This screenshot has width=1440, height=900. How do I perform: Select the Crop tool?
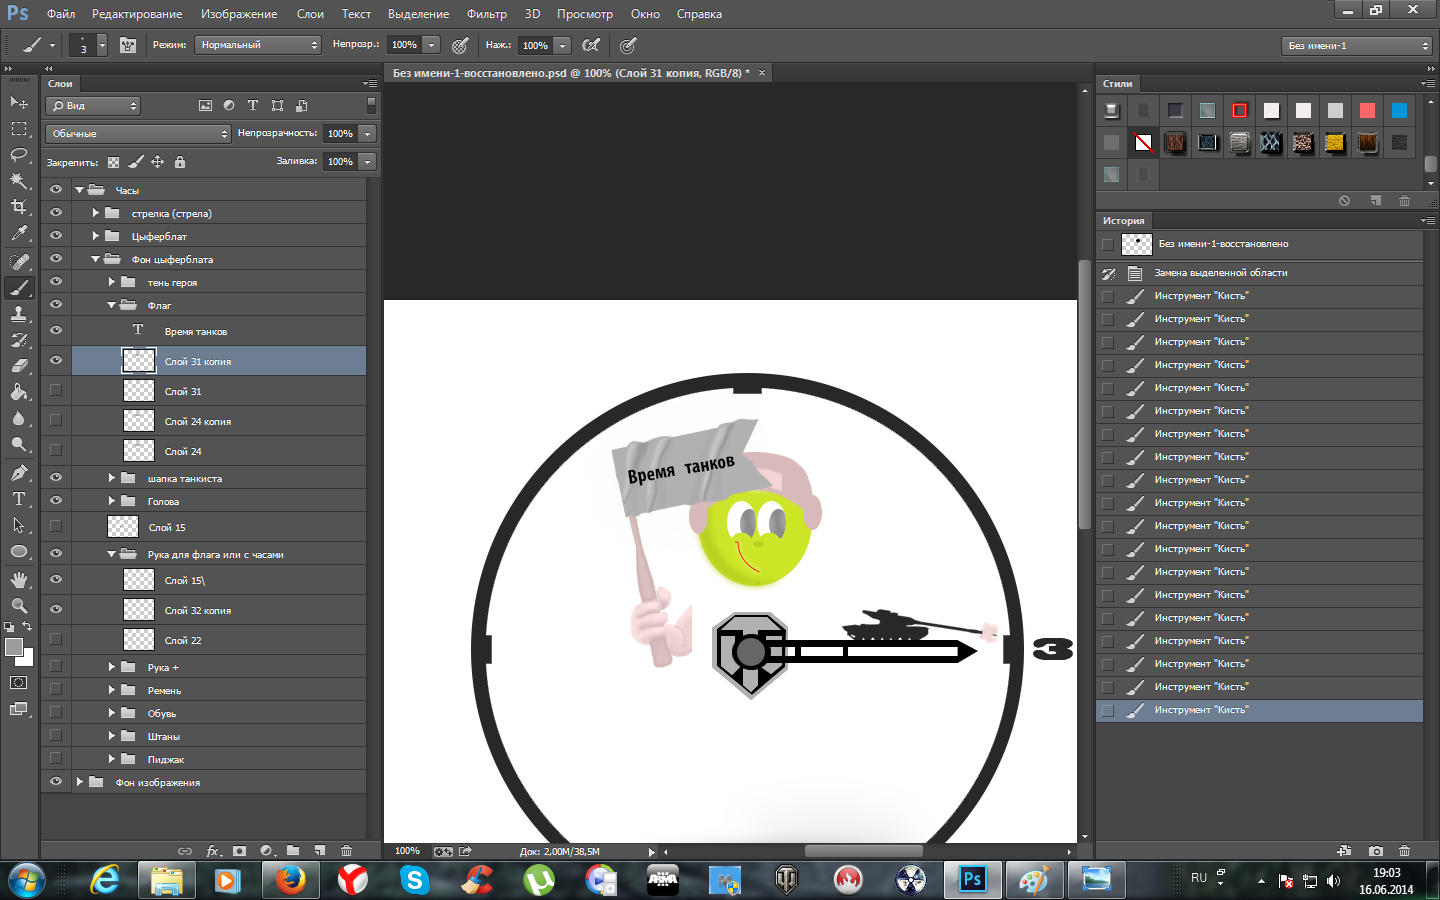pos(19,207)
